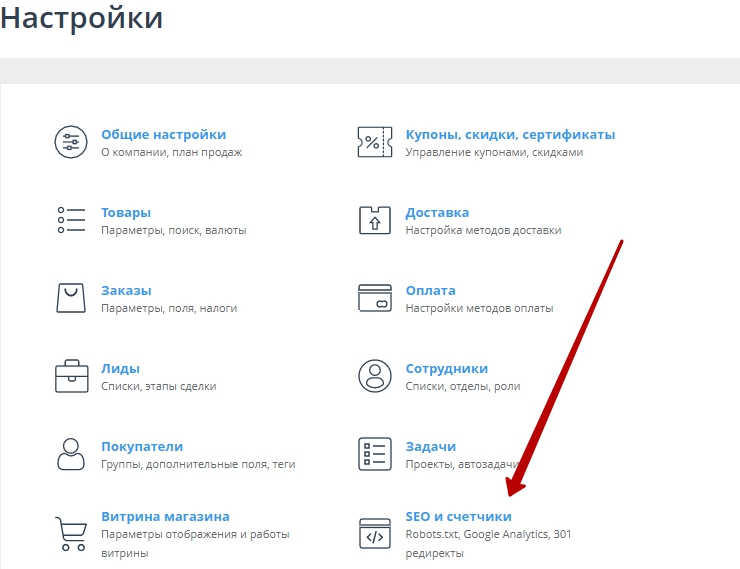Click the sliders icon for Общие настройки
The height and width of the screenshot is (569, 740).
(x=71, y=142)
